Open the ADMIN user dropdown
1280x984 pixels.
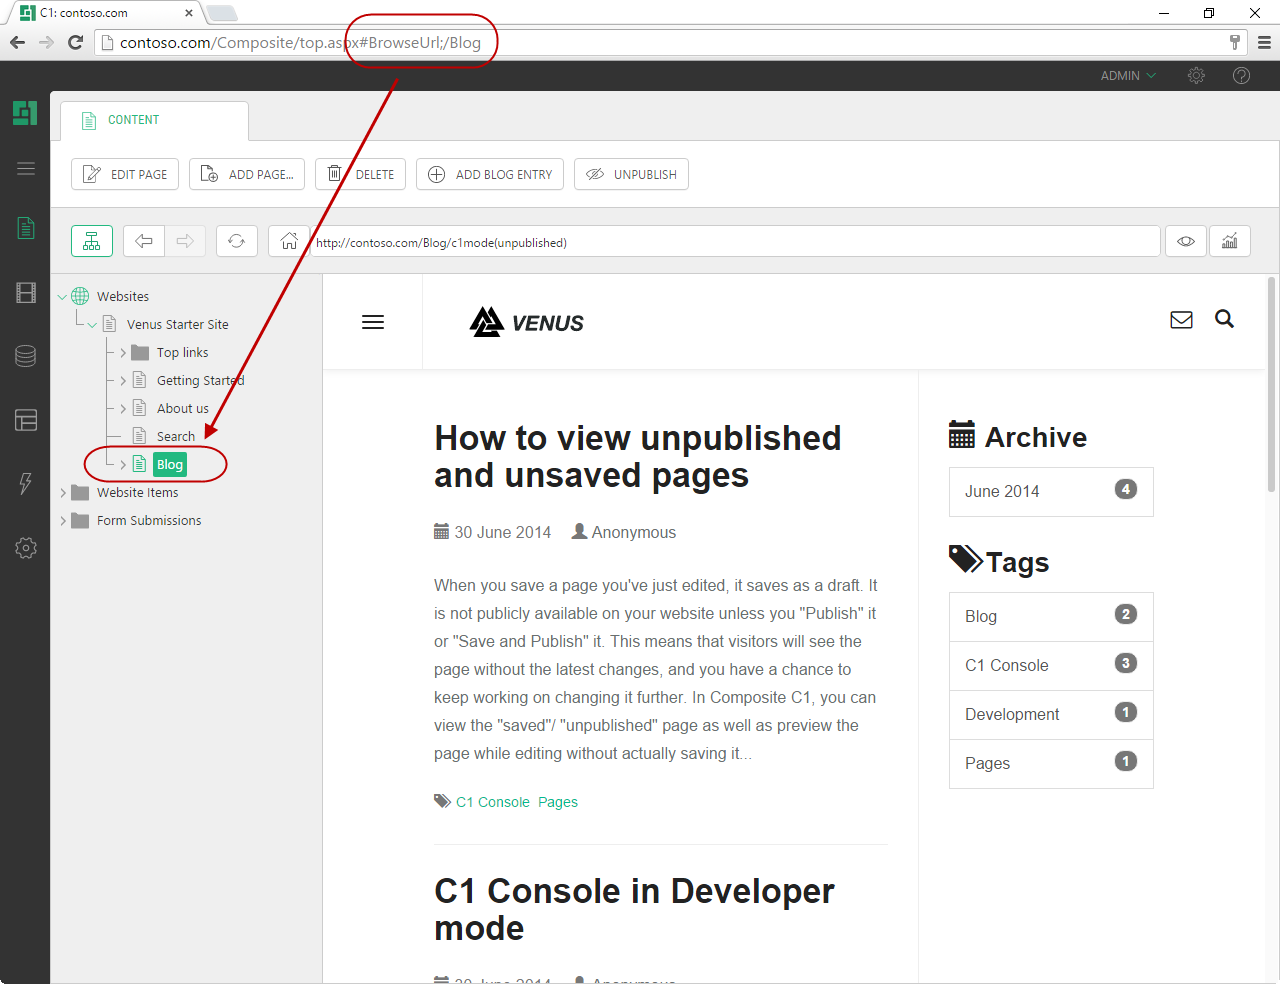(1127, 76)
